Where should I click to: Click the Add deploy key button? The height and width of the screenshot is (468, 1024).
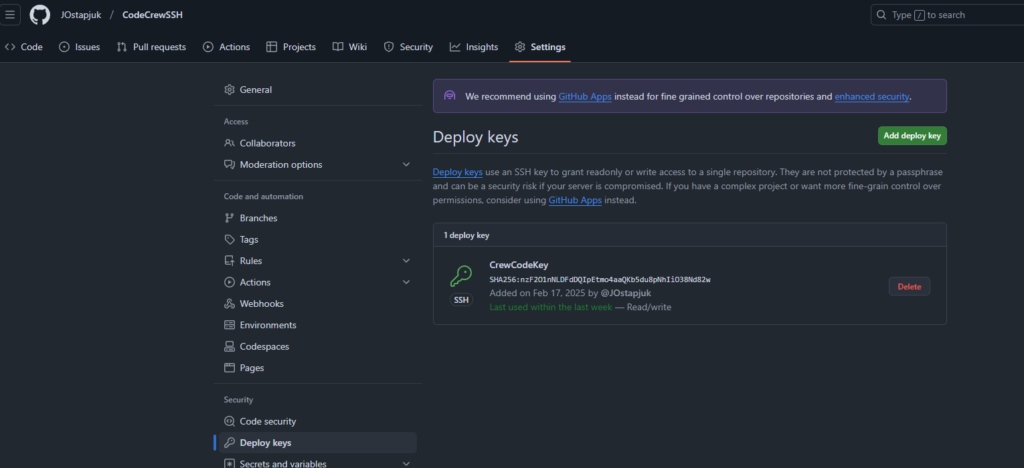click(x=912, y=136)
